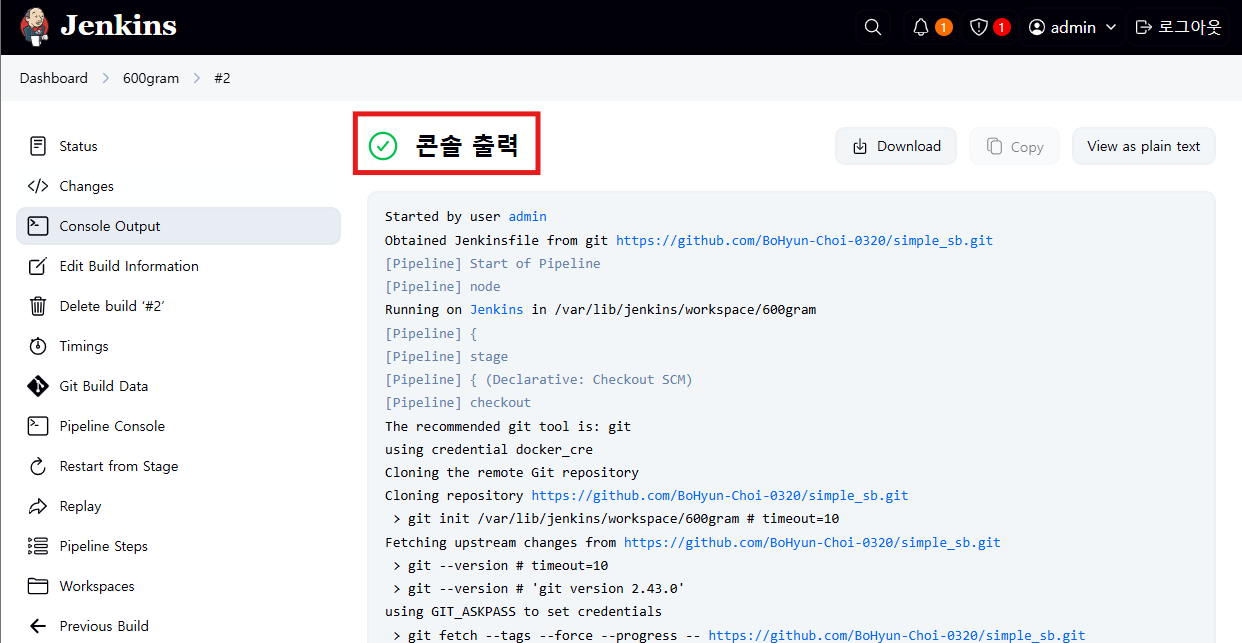Open notifications bell icon

(921, 27)
